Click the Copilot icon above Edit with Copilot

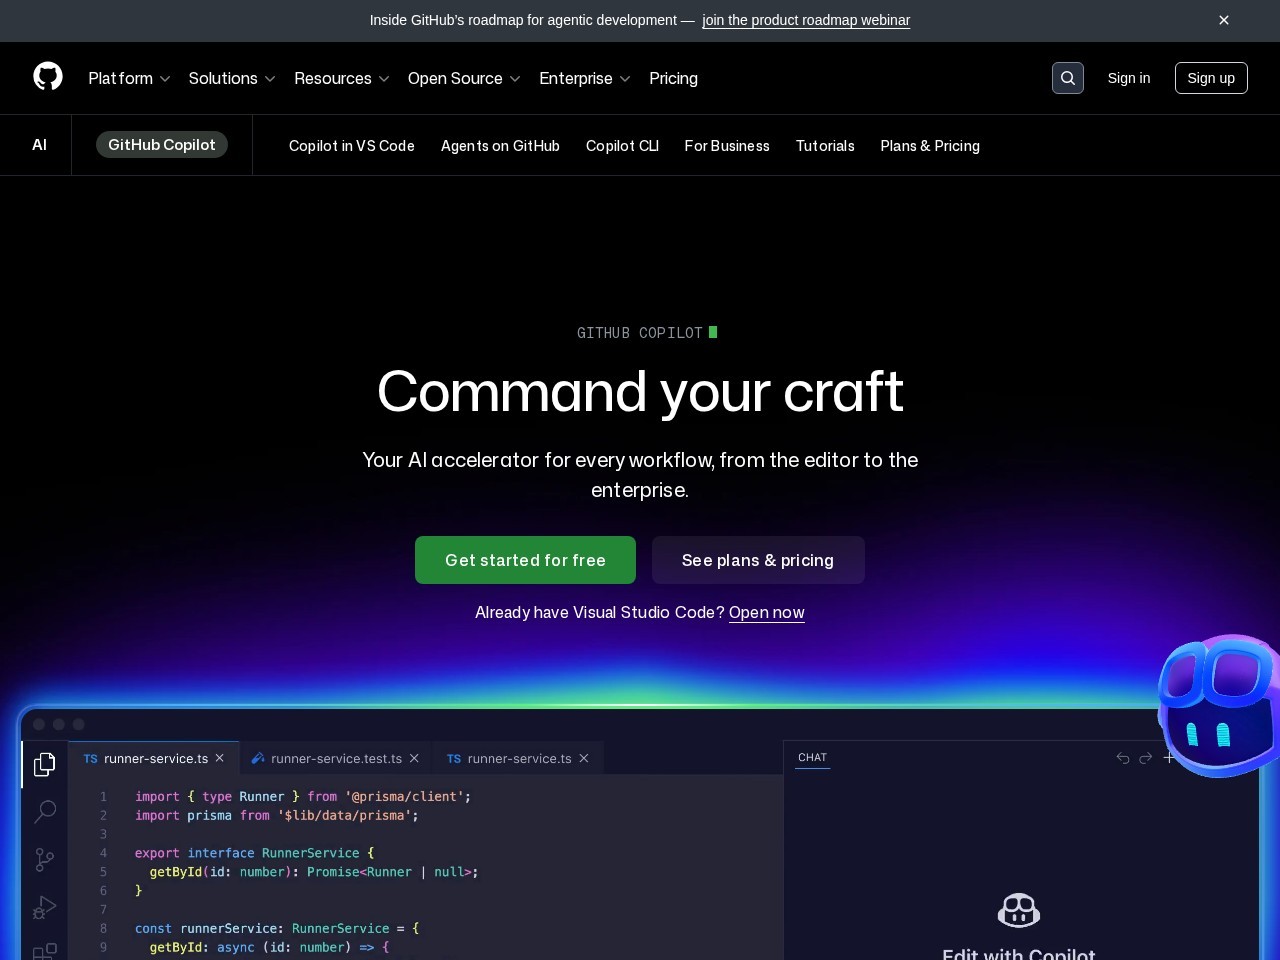click(x=1018, y=910)
